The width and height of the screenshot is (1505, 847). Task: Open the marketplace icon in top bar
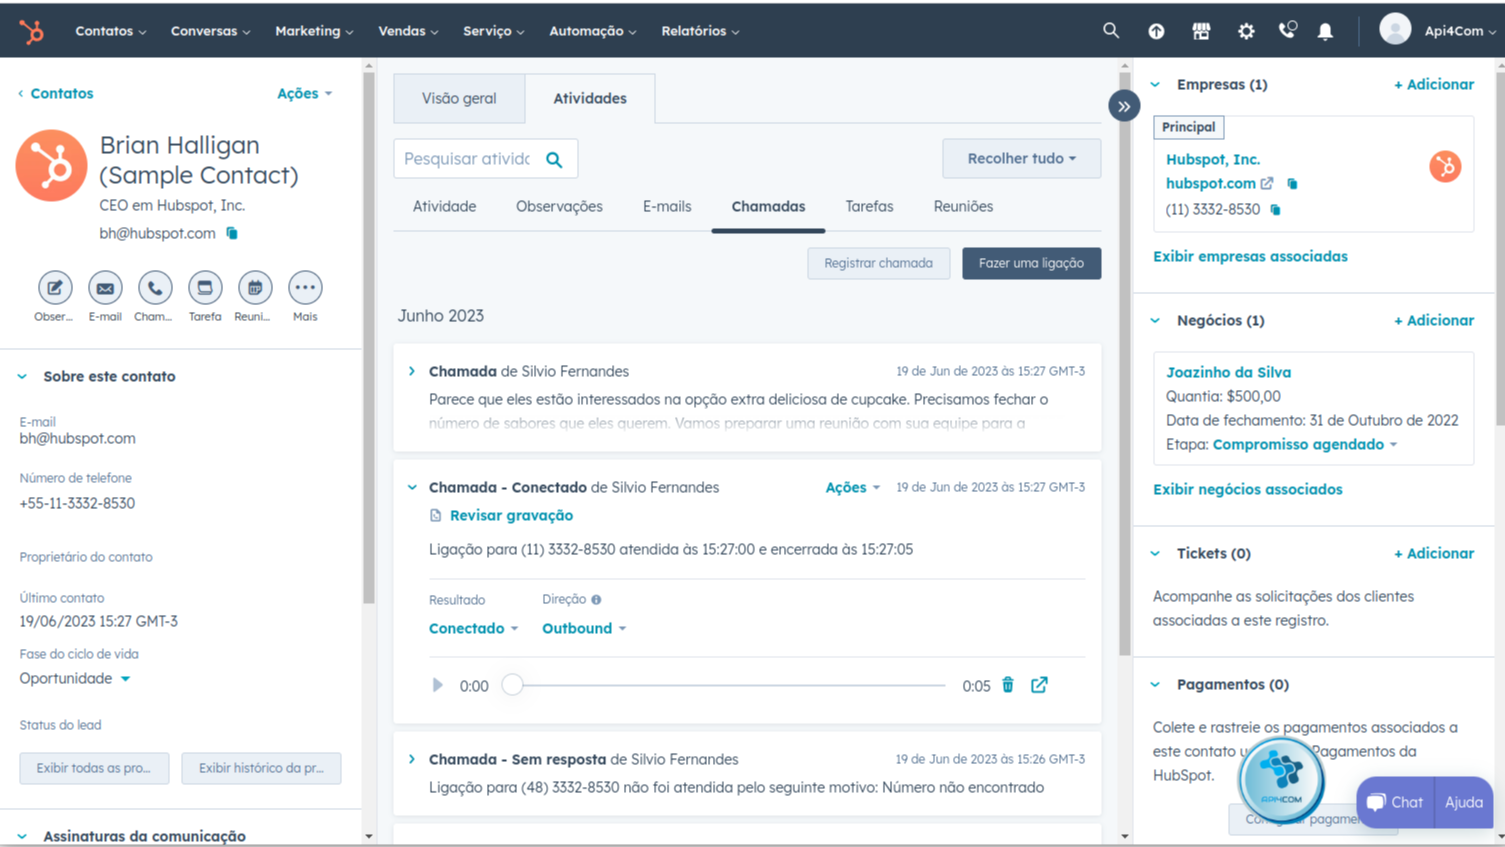[1201, 31]
